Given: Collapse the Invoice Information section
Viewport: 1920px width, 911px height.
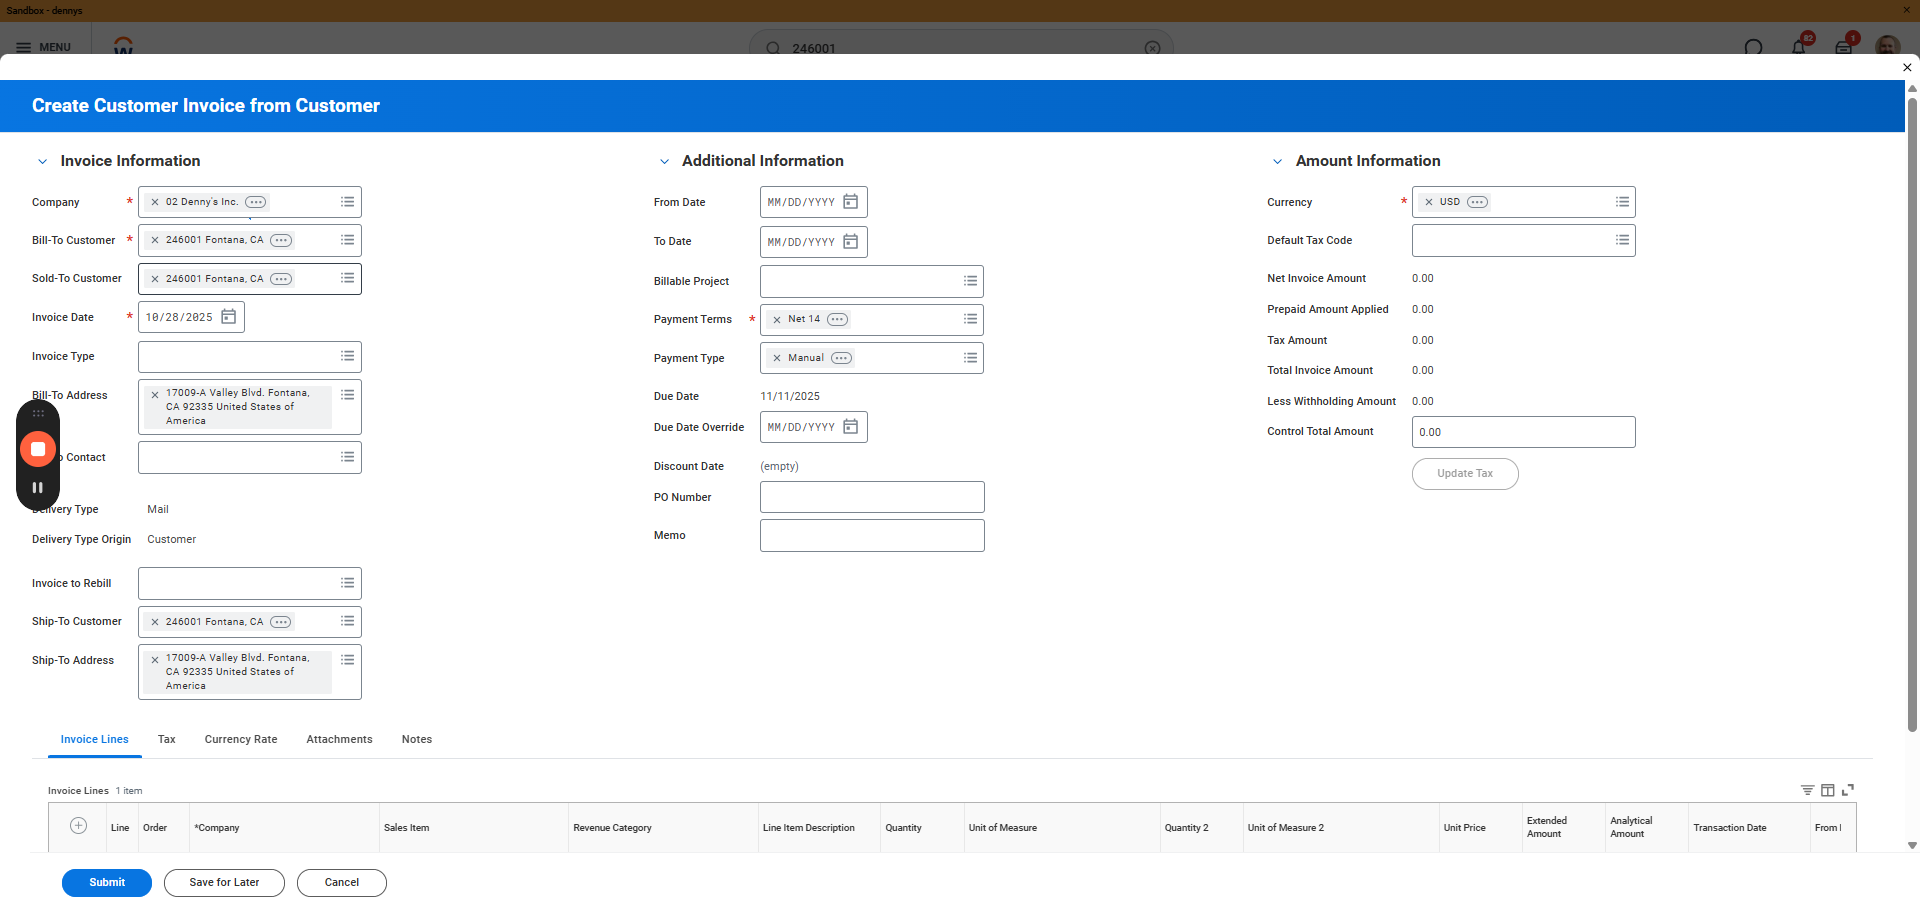Looking at the screenshot, I should pos(42,162).
